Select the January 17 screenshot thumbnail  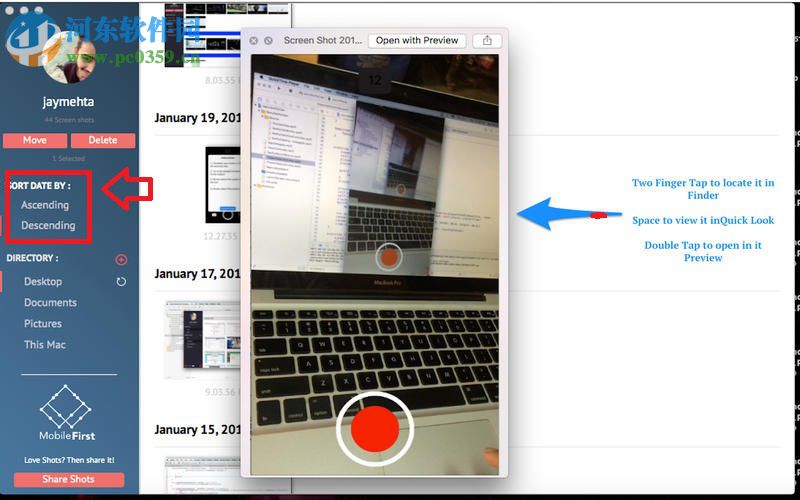coord(203,339)
